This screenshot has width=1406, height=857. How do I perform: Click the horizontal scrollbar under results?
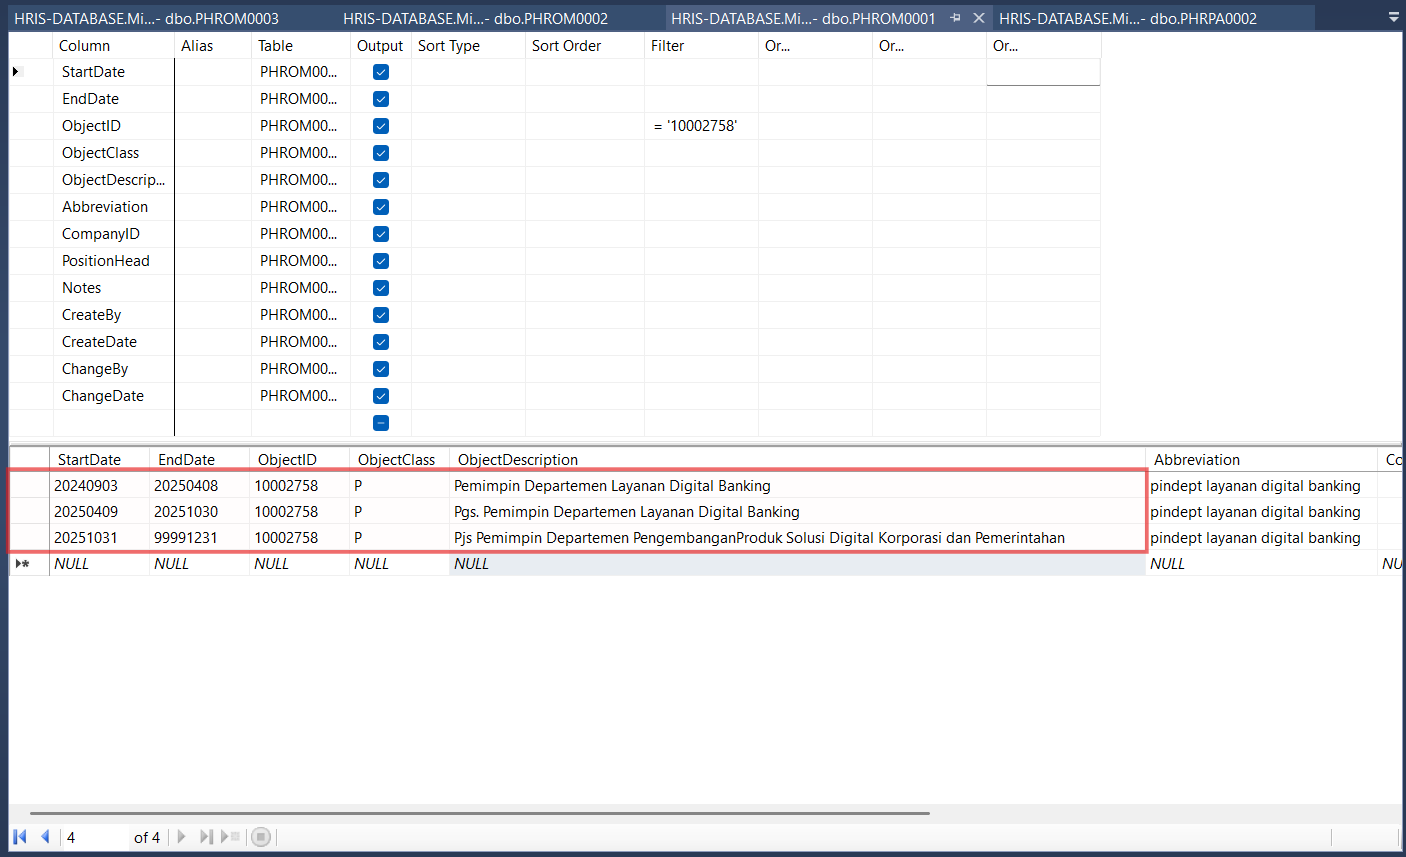pyautogui.click(x=480, y=813)
